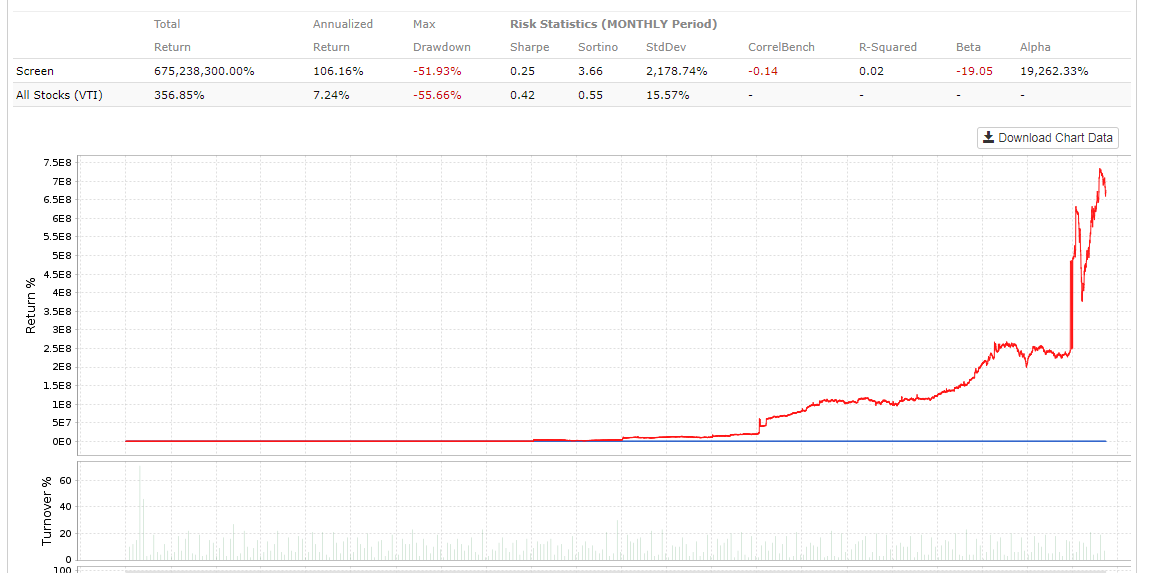Click the Return % axis label
Image resolution: width=1153 pixels, height=573 pixels.
tap(31, 305)
